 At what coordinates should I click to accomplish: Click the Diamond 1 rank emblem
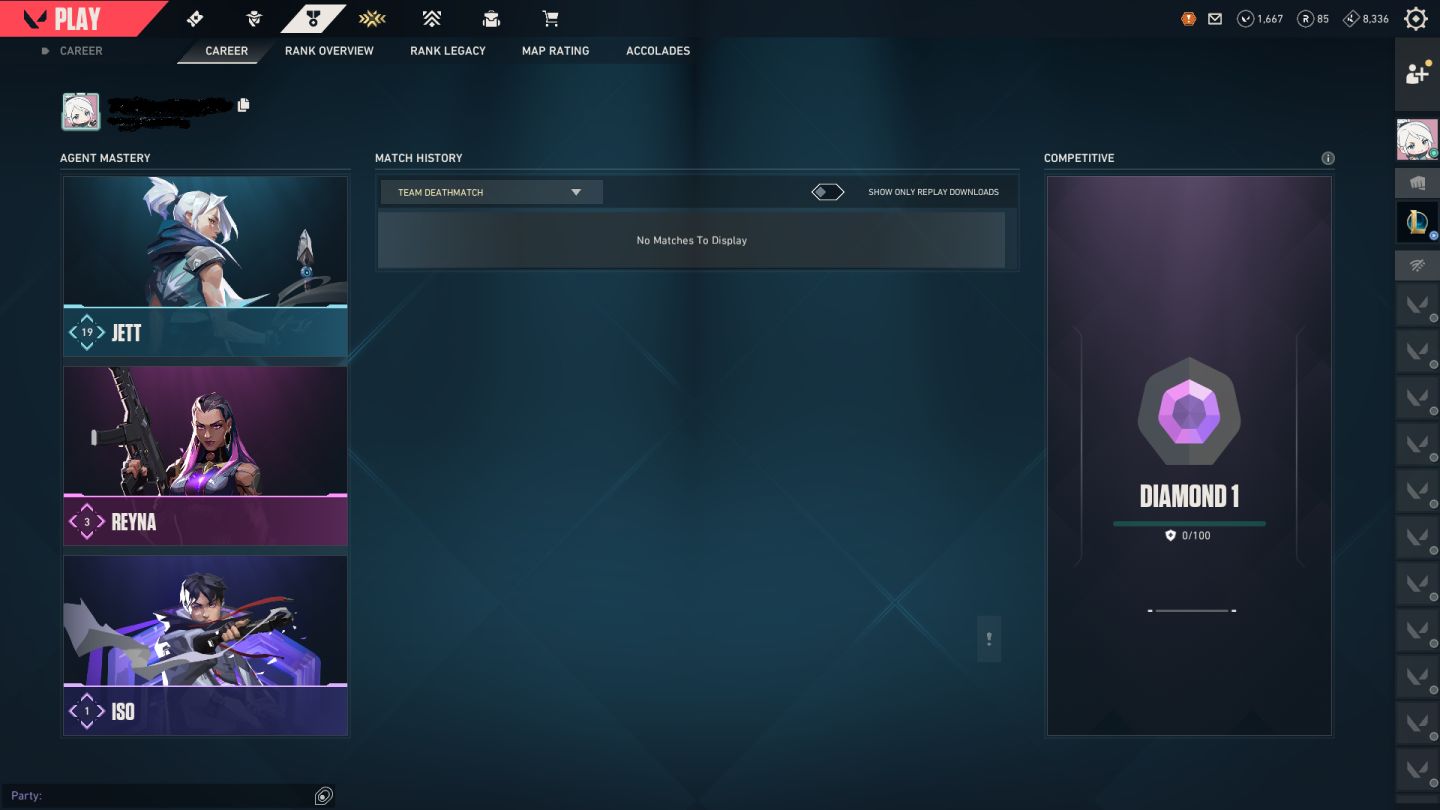[x=1189, y=410]
